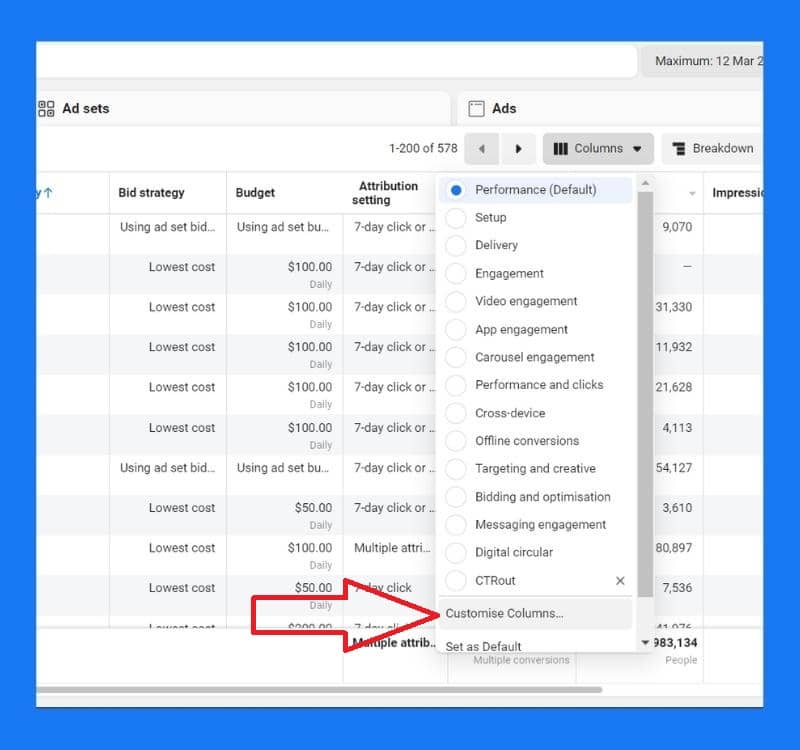Click the horizontal table scrollbar

(319, 690)
